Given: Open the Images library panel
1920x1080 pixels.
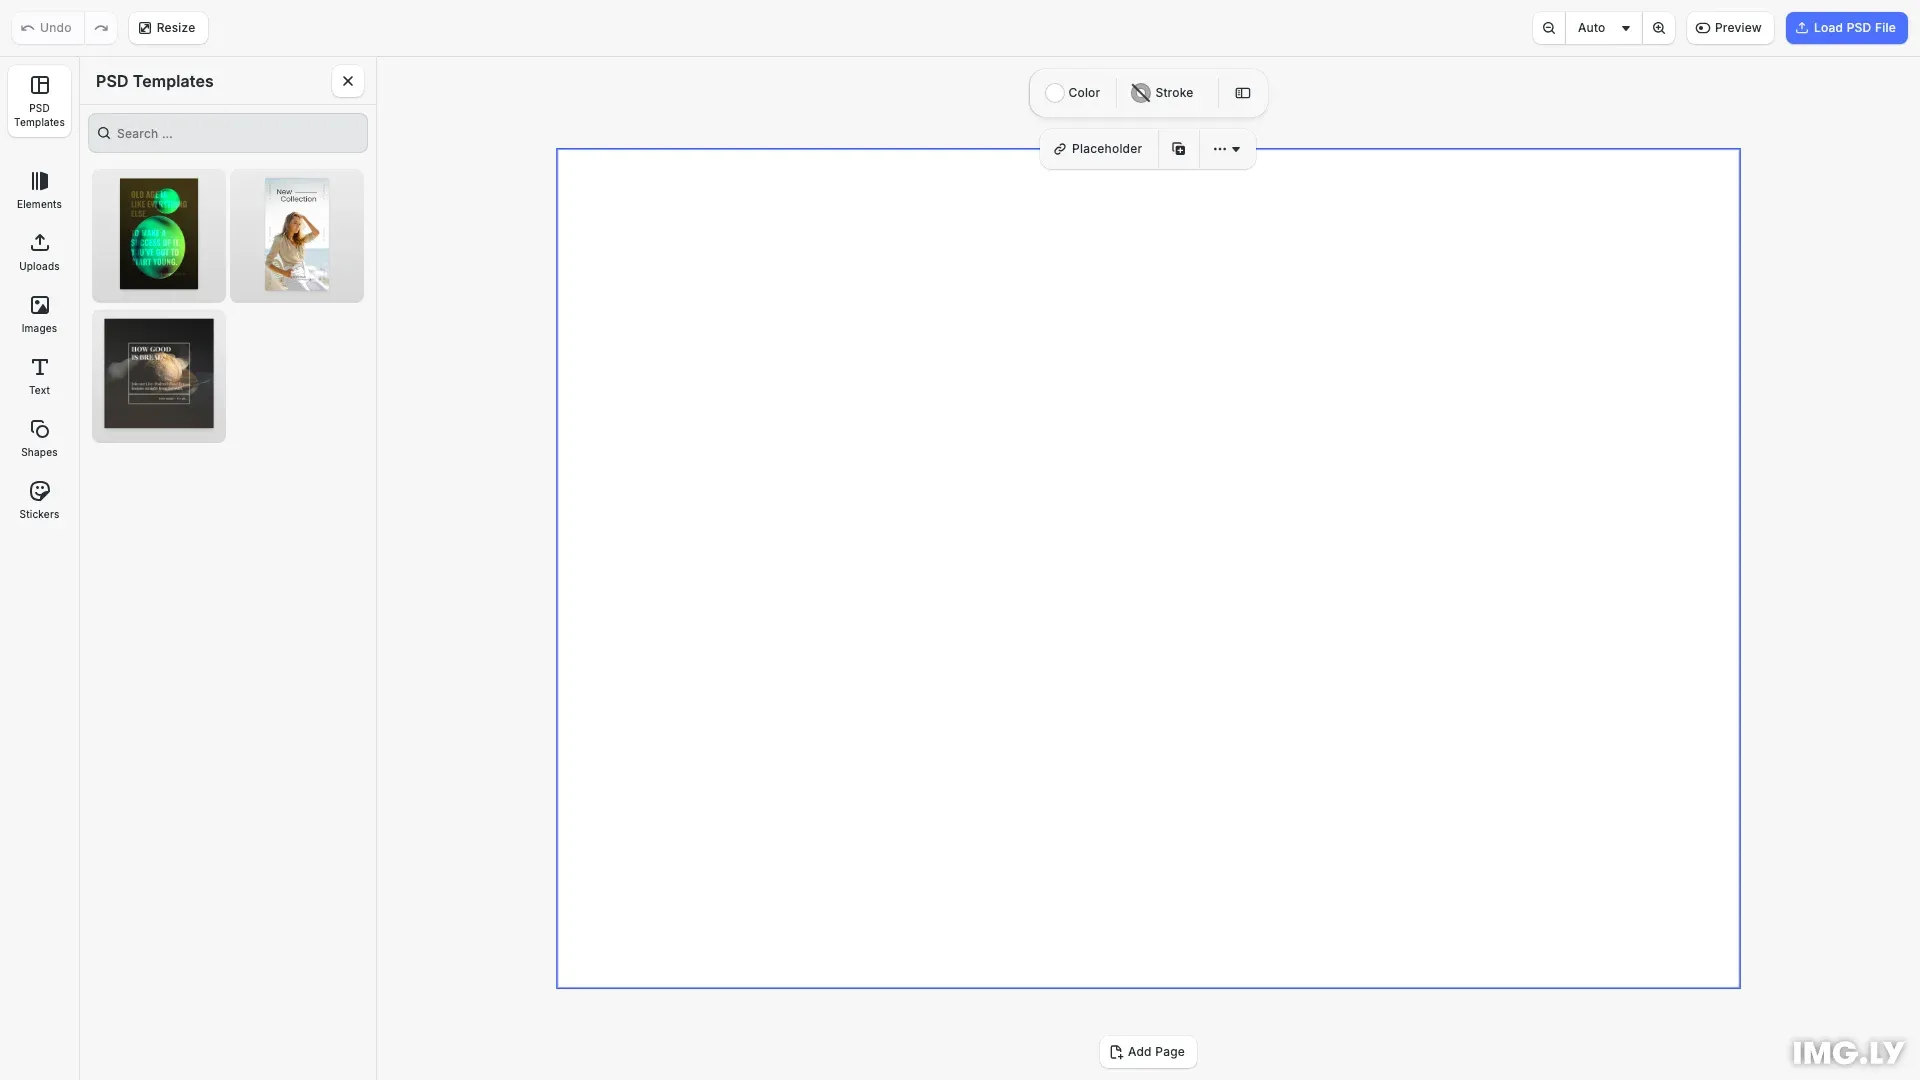Looking at the screenshot, I should (x=39, y=314).
